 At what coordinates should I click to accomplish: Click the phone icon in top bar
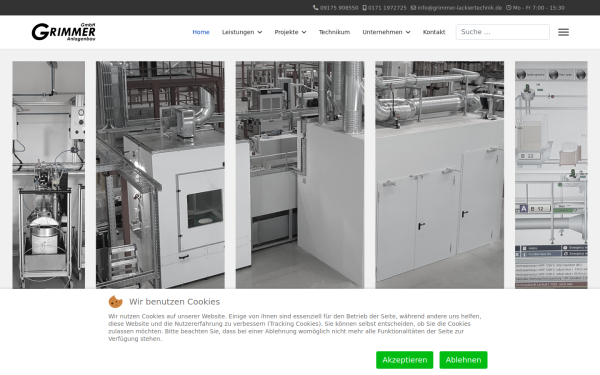315,8
